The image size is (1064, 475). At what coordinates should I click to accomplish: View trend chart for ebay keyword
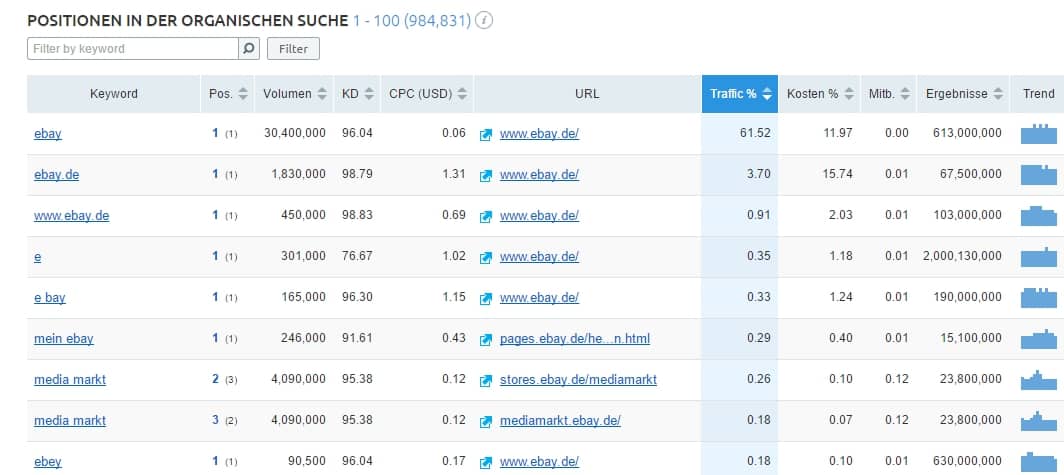1039,134
